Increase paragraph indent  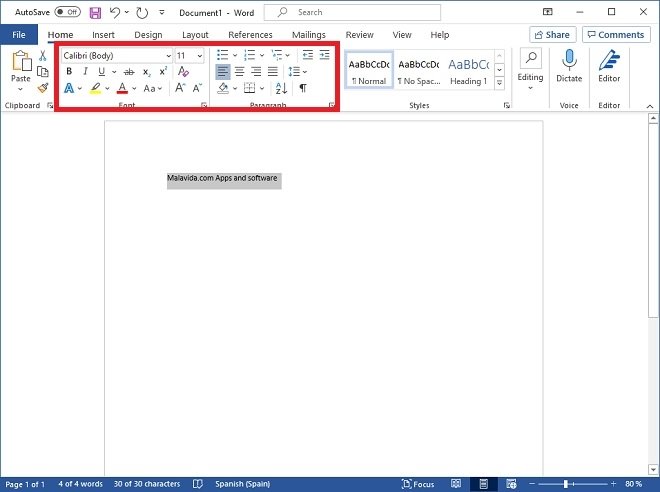click(x=325, y=55)
